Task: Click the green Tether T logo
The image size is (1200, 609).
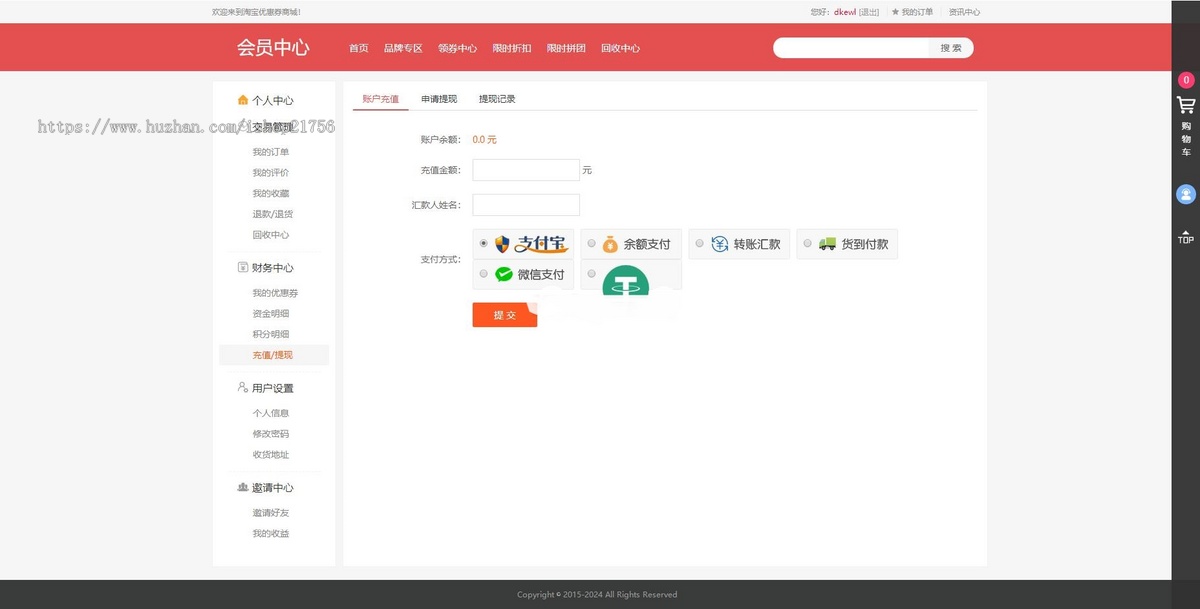Action: click(x=626, y=280)
